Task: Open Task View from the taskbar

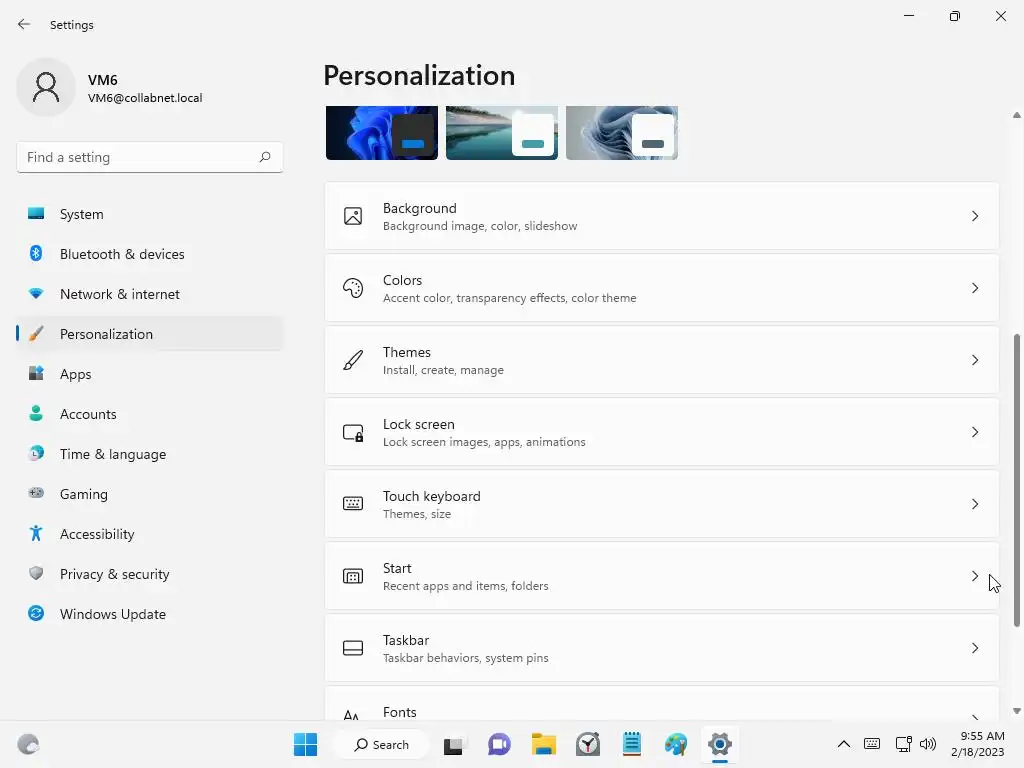Action: 453,744
